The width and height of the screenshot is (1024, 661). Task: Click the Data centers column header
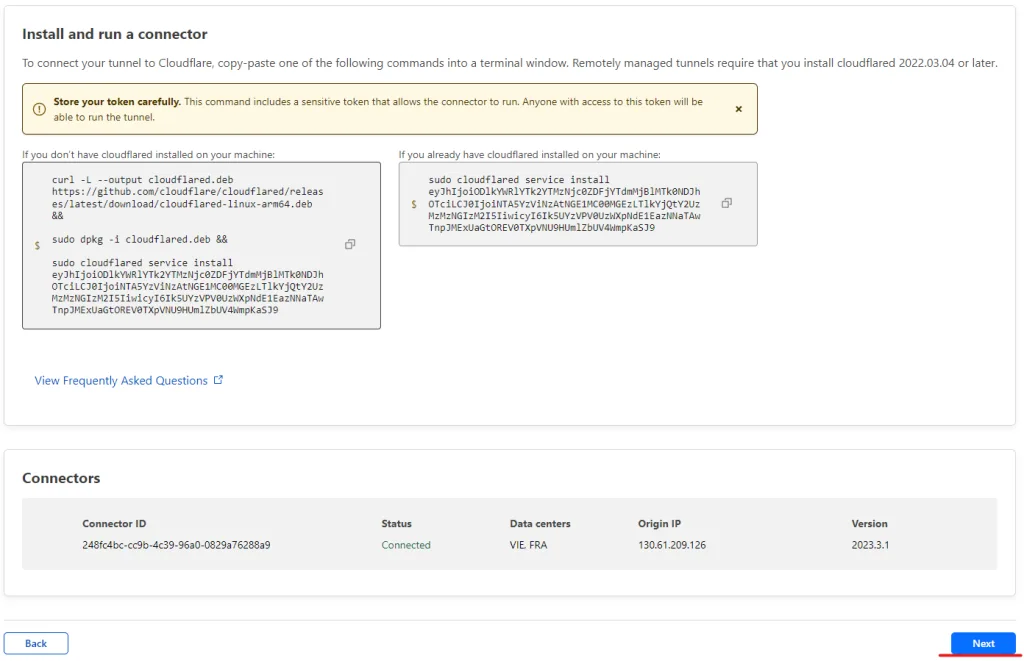click(540, 524)
